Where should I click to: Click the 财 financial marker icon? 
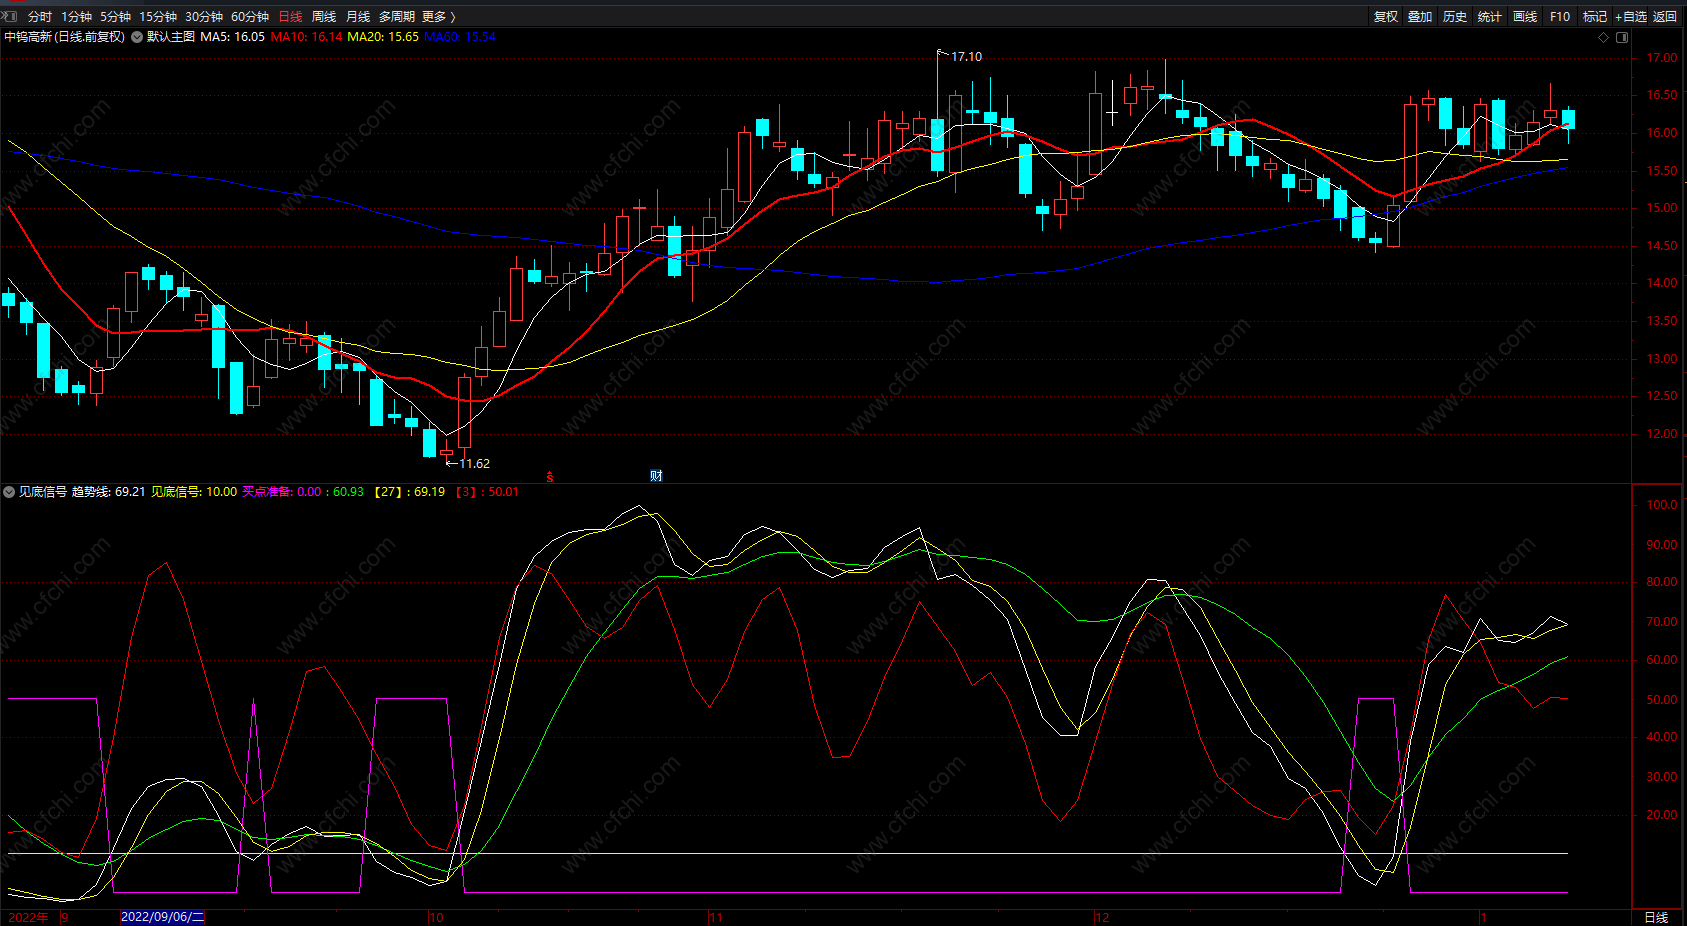pyautogui.click(x=656, y=476)
